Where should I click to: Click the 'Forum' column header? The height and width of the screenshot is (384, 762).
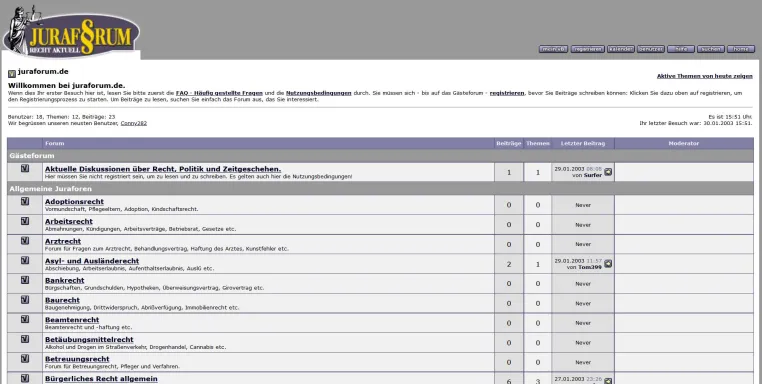click(x=54, y=143)
